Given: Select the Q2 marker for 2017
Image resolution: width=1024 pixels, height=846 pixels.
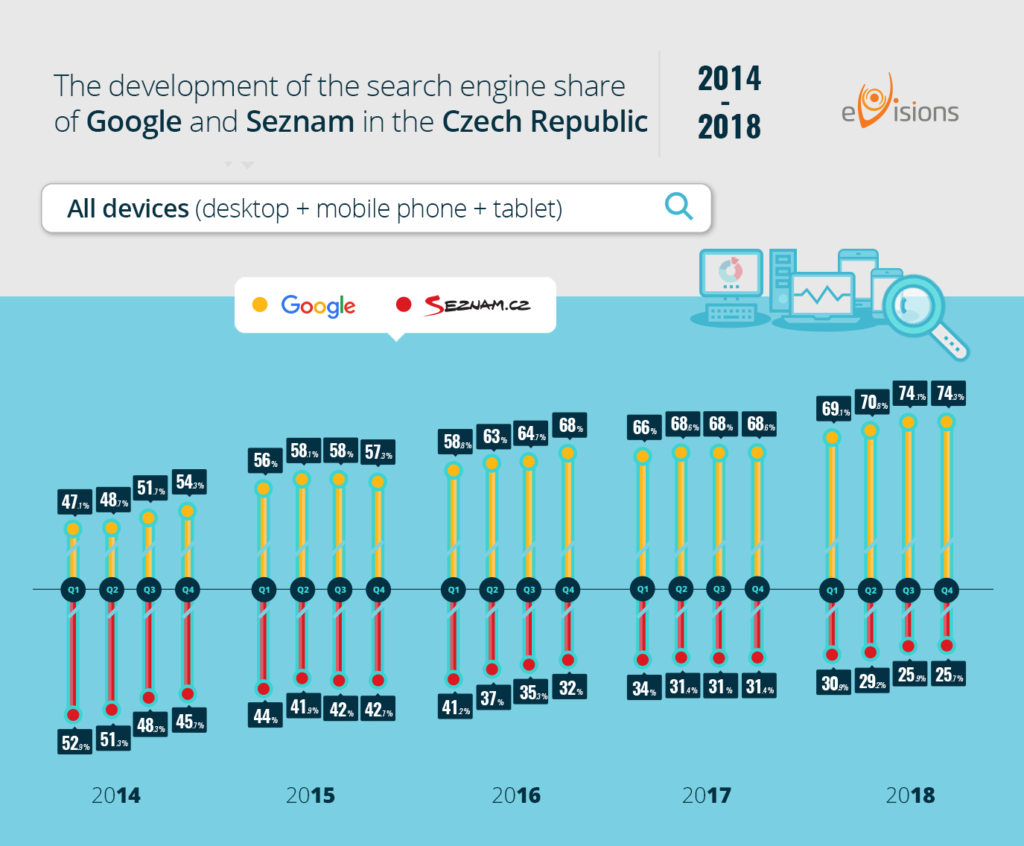Looking at the screenshot, I should click(681, 589).
